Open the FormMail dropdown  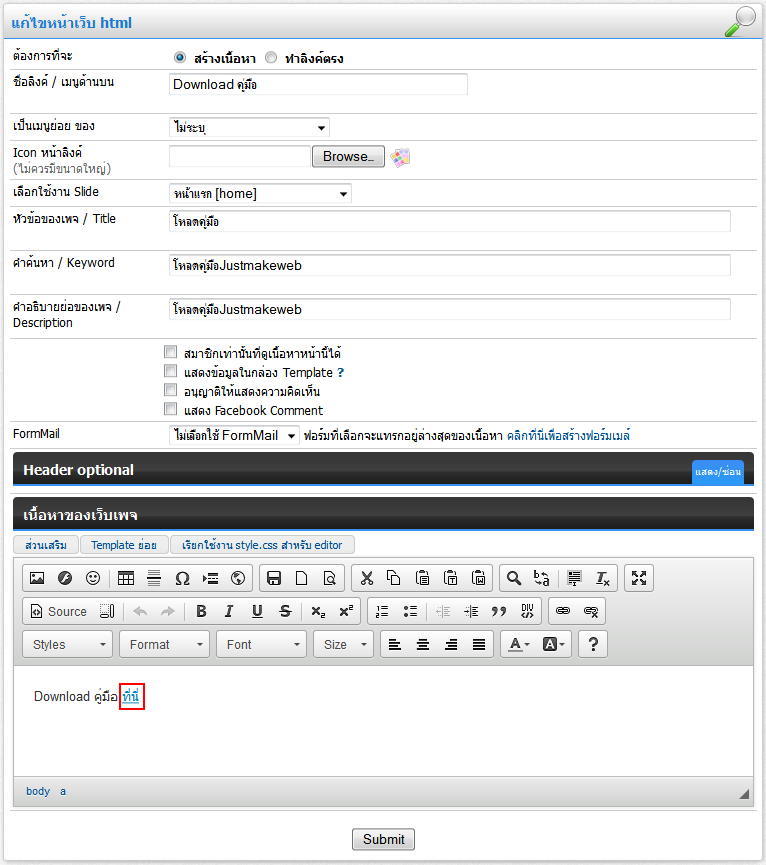tap(235, 436)
